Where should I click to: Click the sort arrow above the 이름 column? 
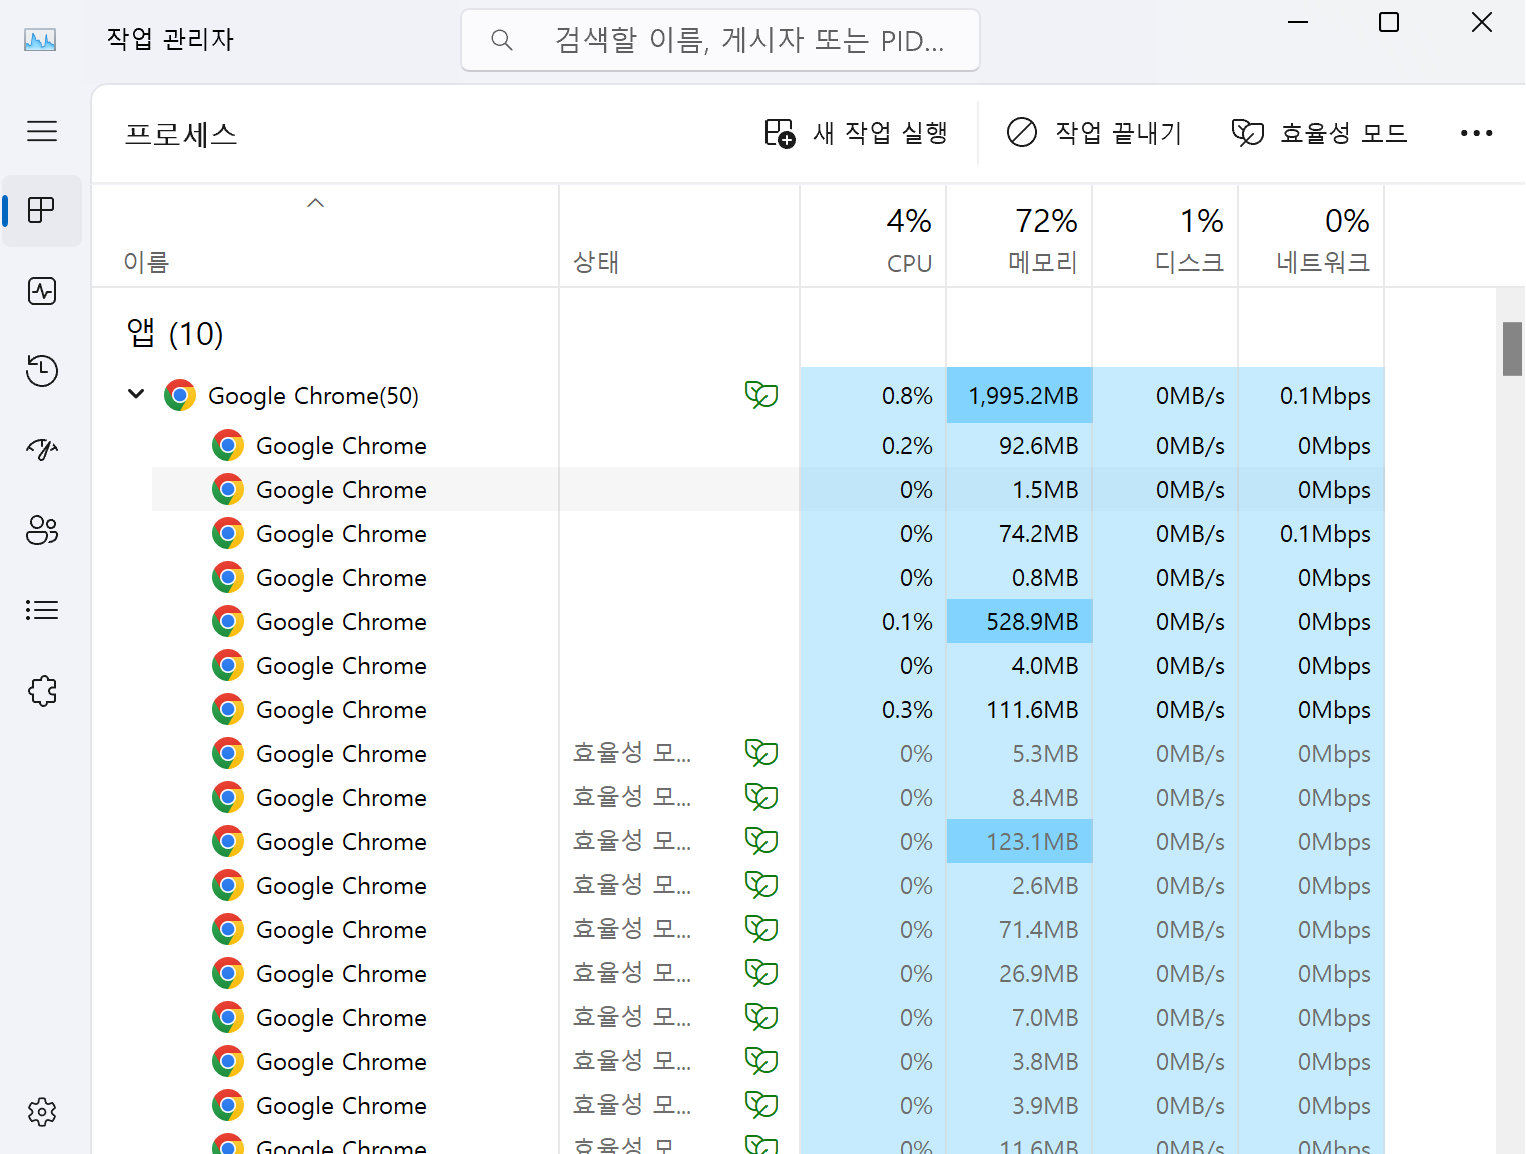point(315,203)
